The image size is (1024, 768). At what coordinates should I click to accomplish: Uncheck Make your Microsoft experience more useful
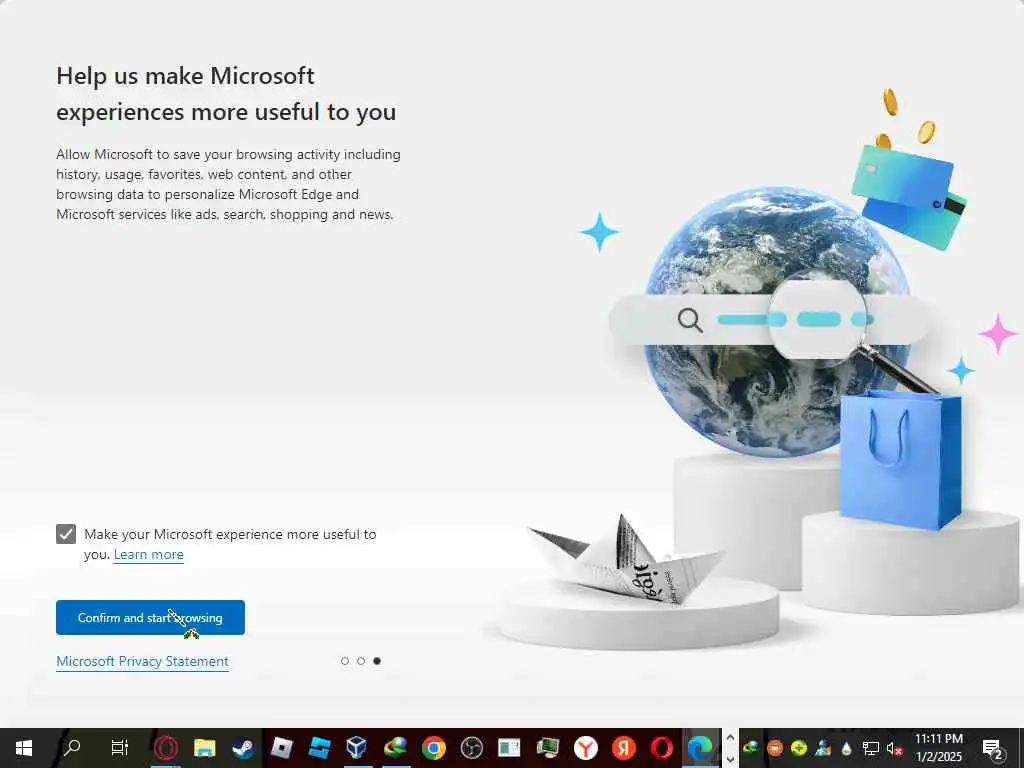(x=66, y=534)
